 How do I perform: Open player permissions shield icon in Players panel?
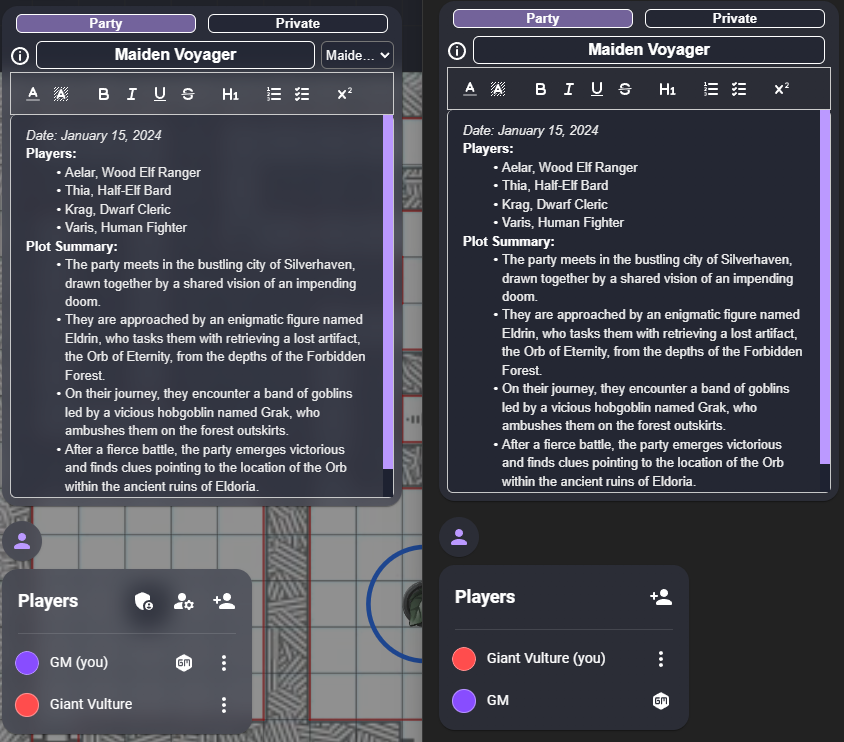pos(144,601)
